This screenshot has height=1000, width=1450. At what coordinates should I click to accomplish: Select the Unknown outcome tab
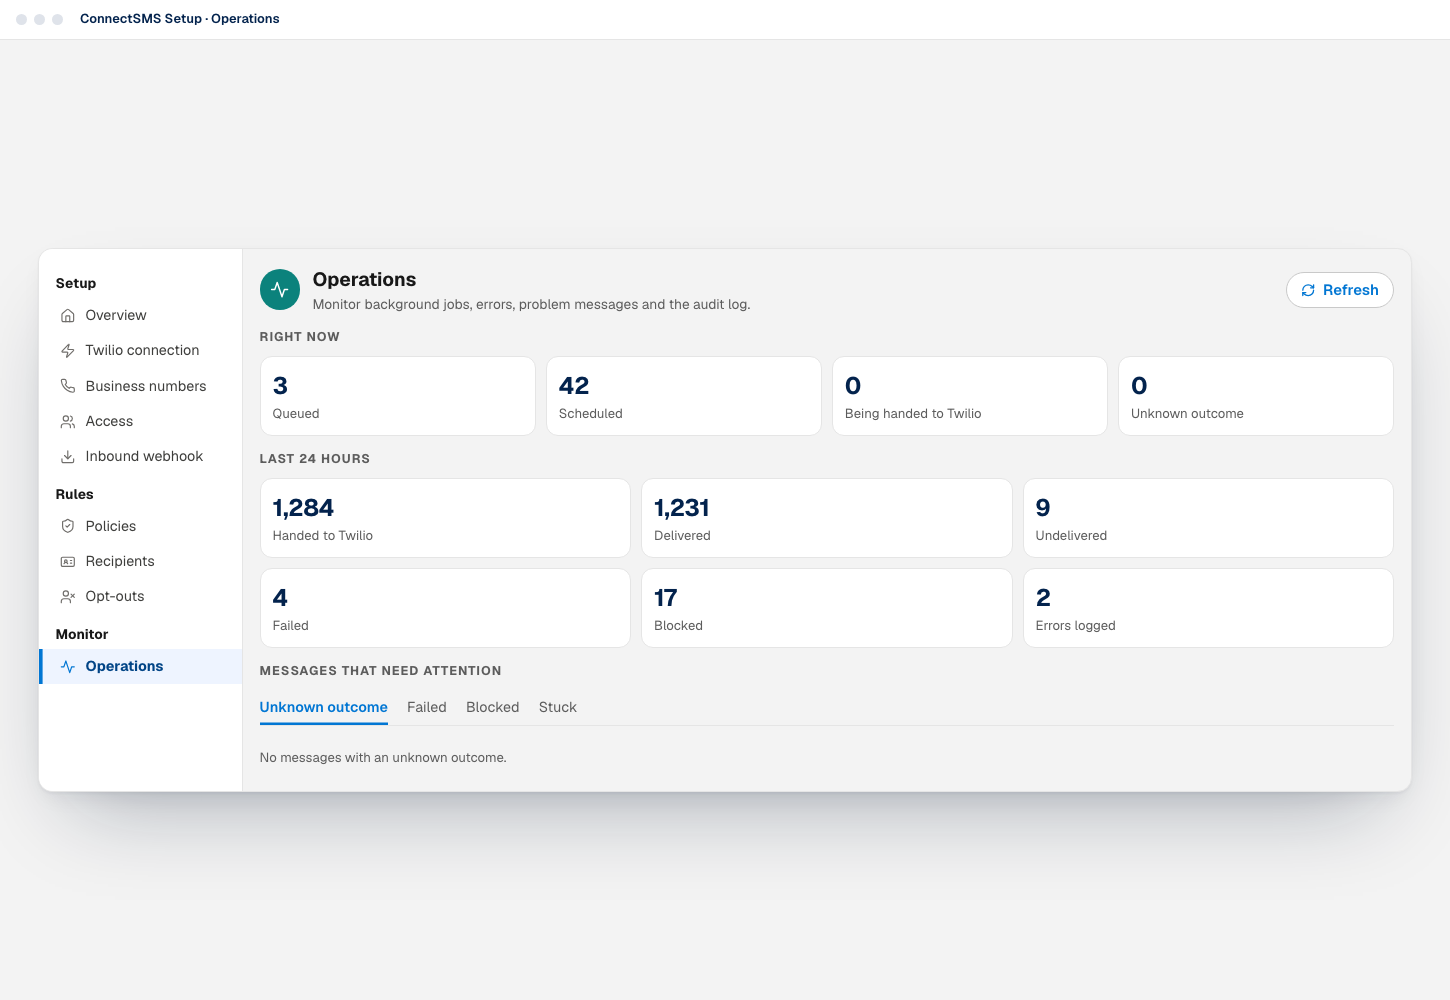tap(323, 707)
